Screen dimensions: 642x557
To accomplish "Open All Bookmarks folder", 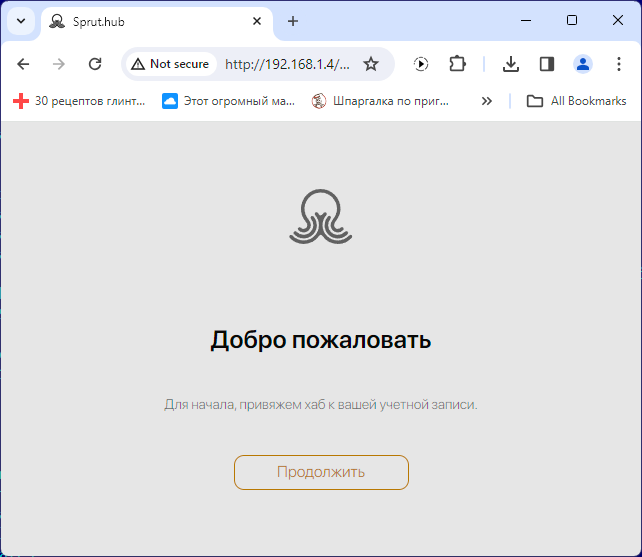I will pos(576,101).
